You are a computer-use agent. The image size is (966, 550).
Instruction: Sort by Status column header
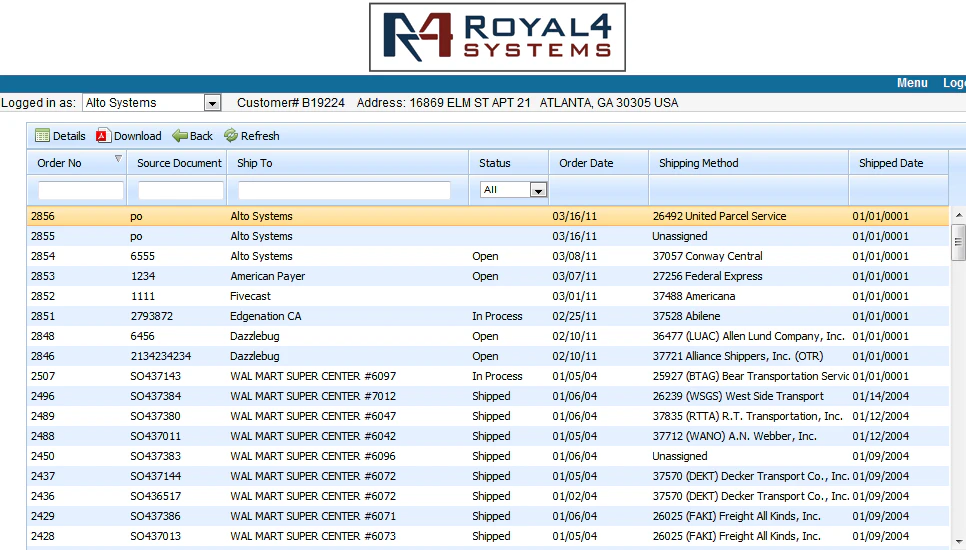[x=509, y=163]
